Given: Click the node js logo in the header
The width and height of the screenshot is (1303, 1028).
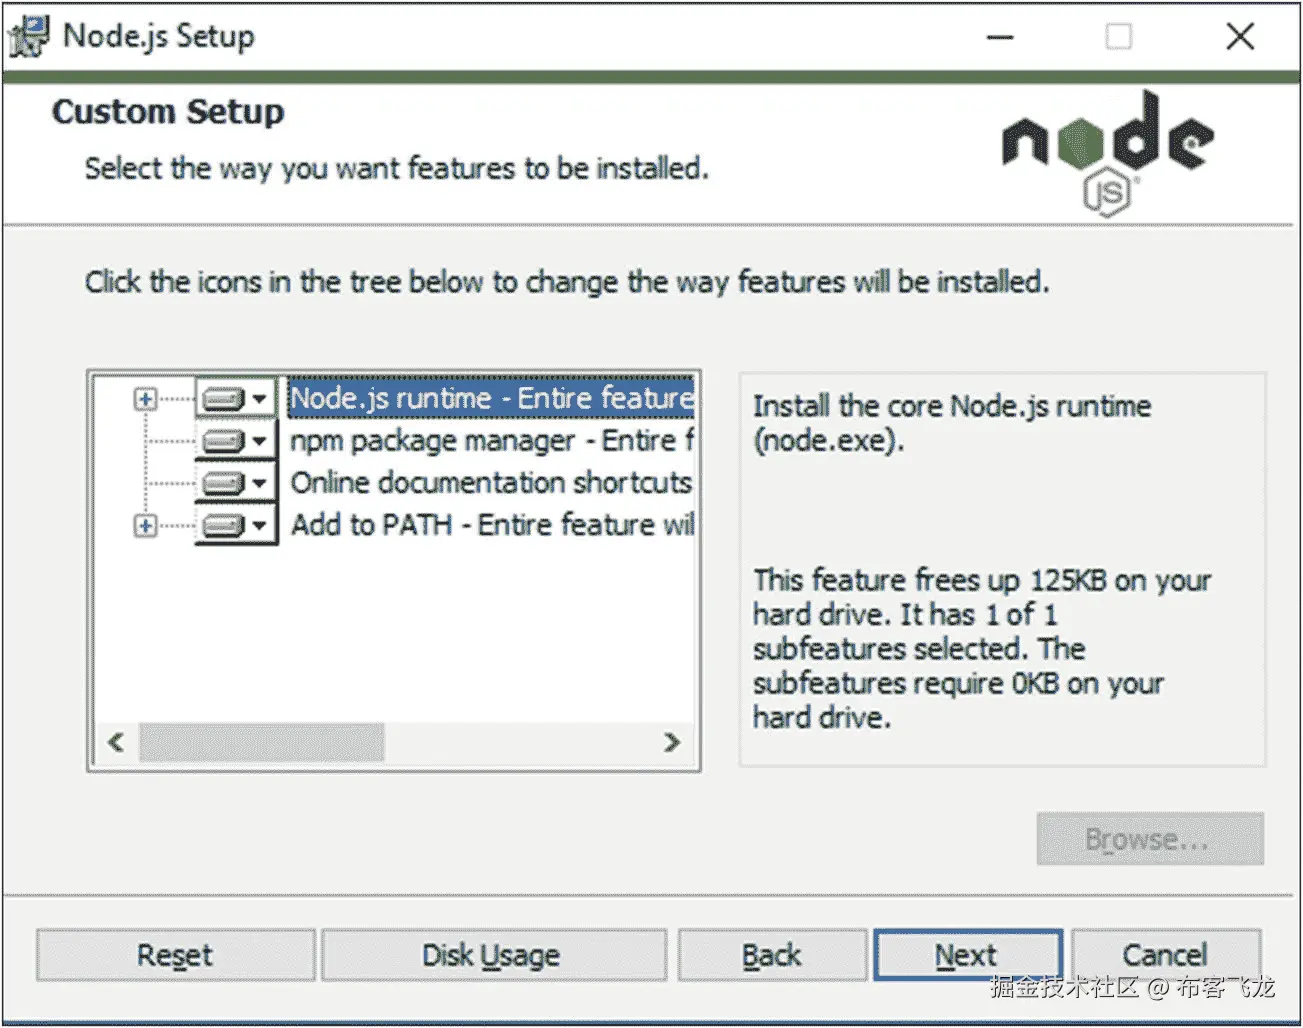Looking at the screenshot, I should [x=1108, y=153].
